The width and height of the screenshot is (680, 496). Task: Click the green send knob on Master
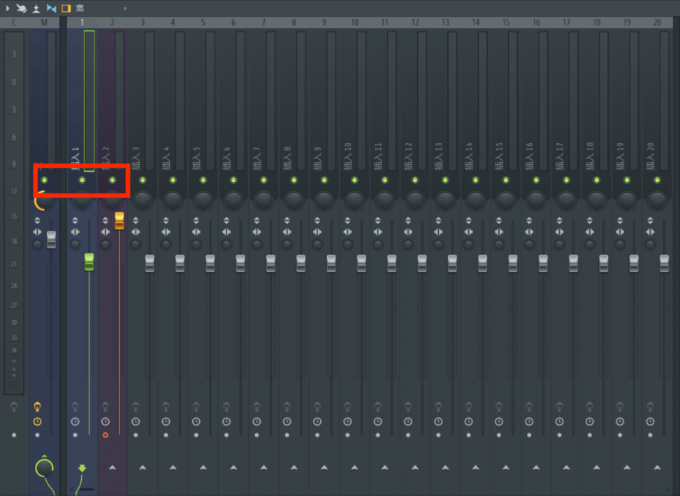click(x=44, y=467)
